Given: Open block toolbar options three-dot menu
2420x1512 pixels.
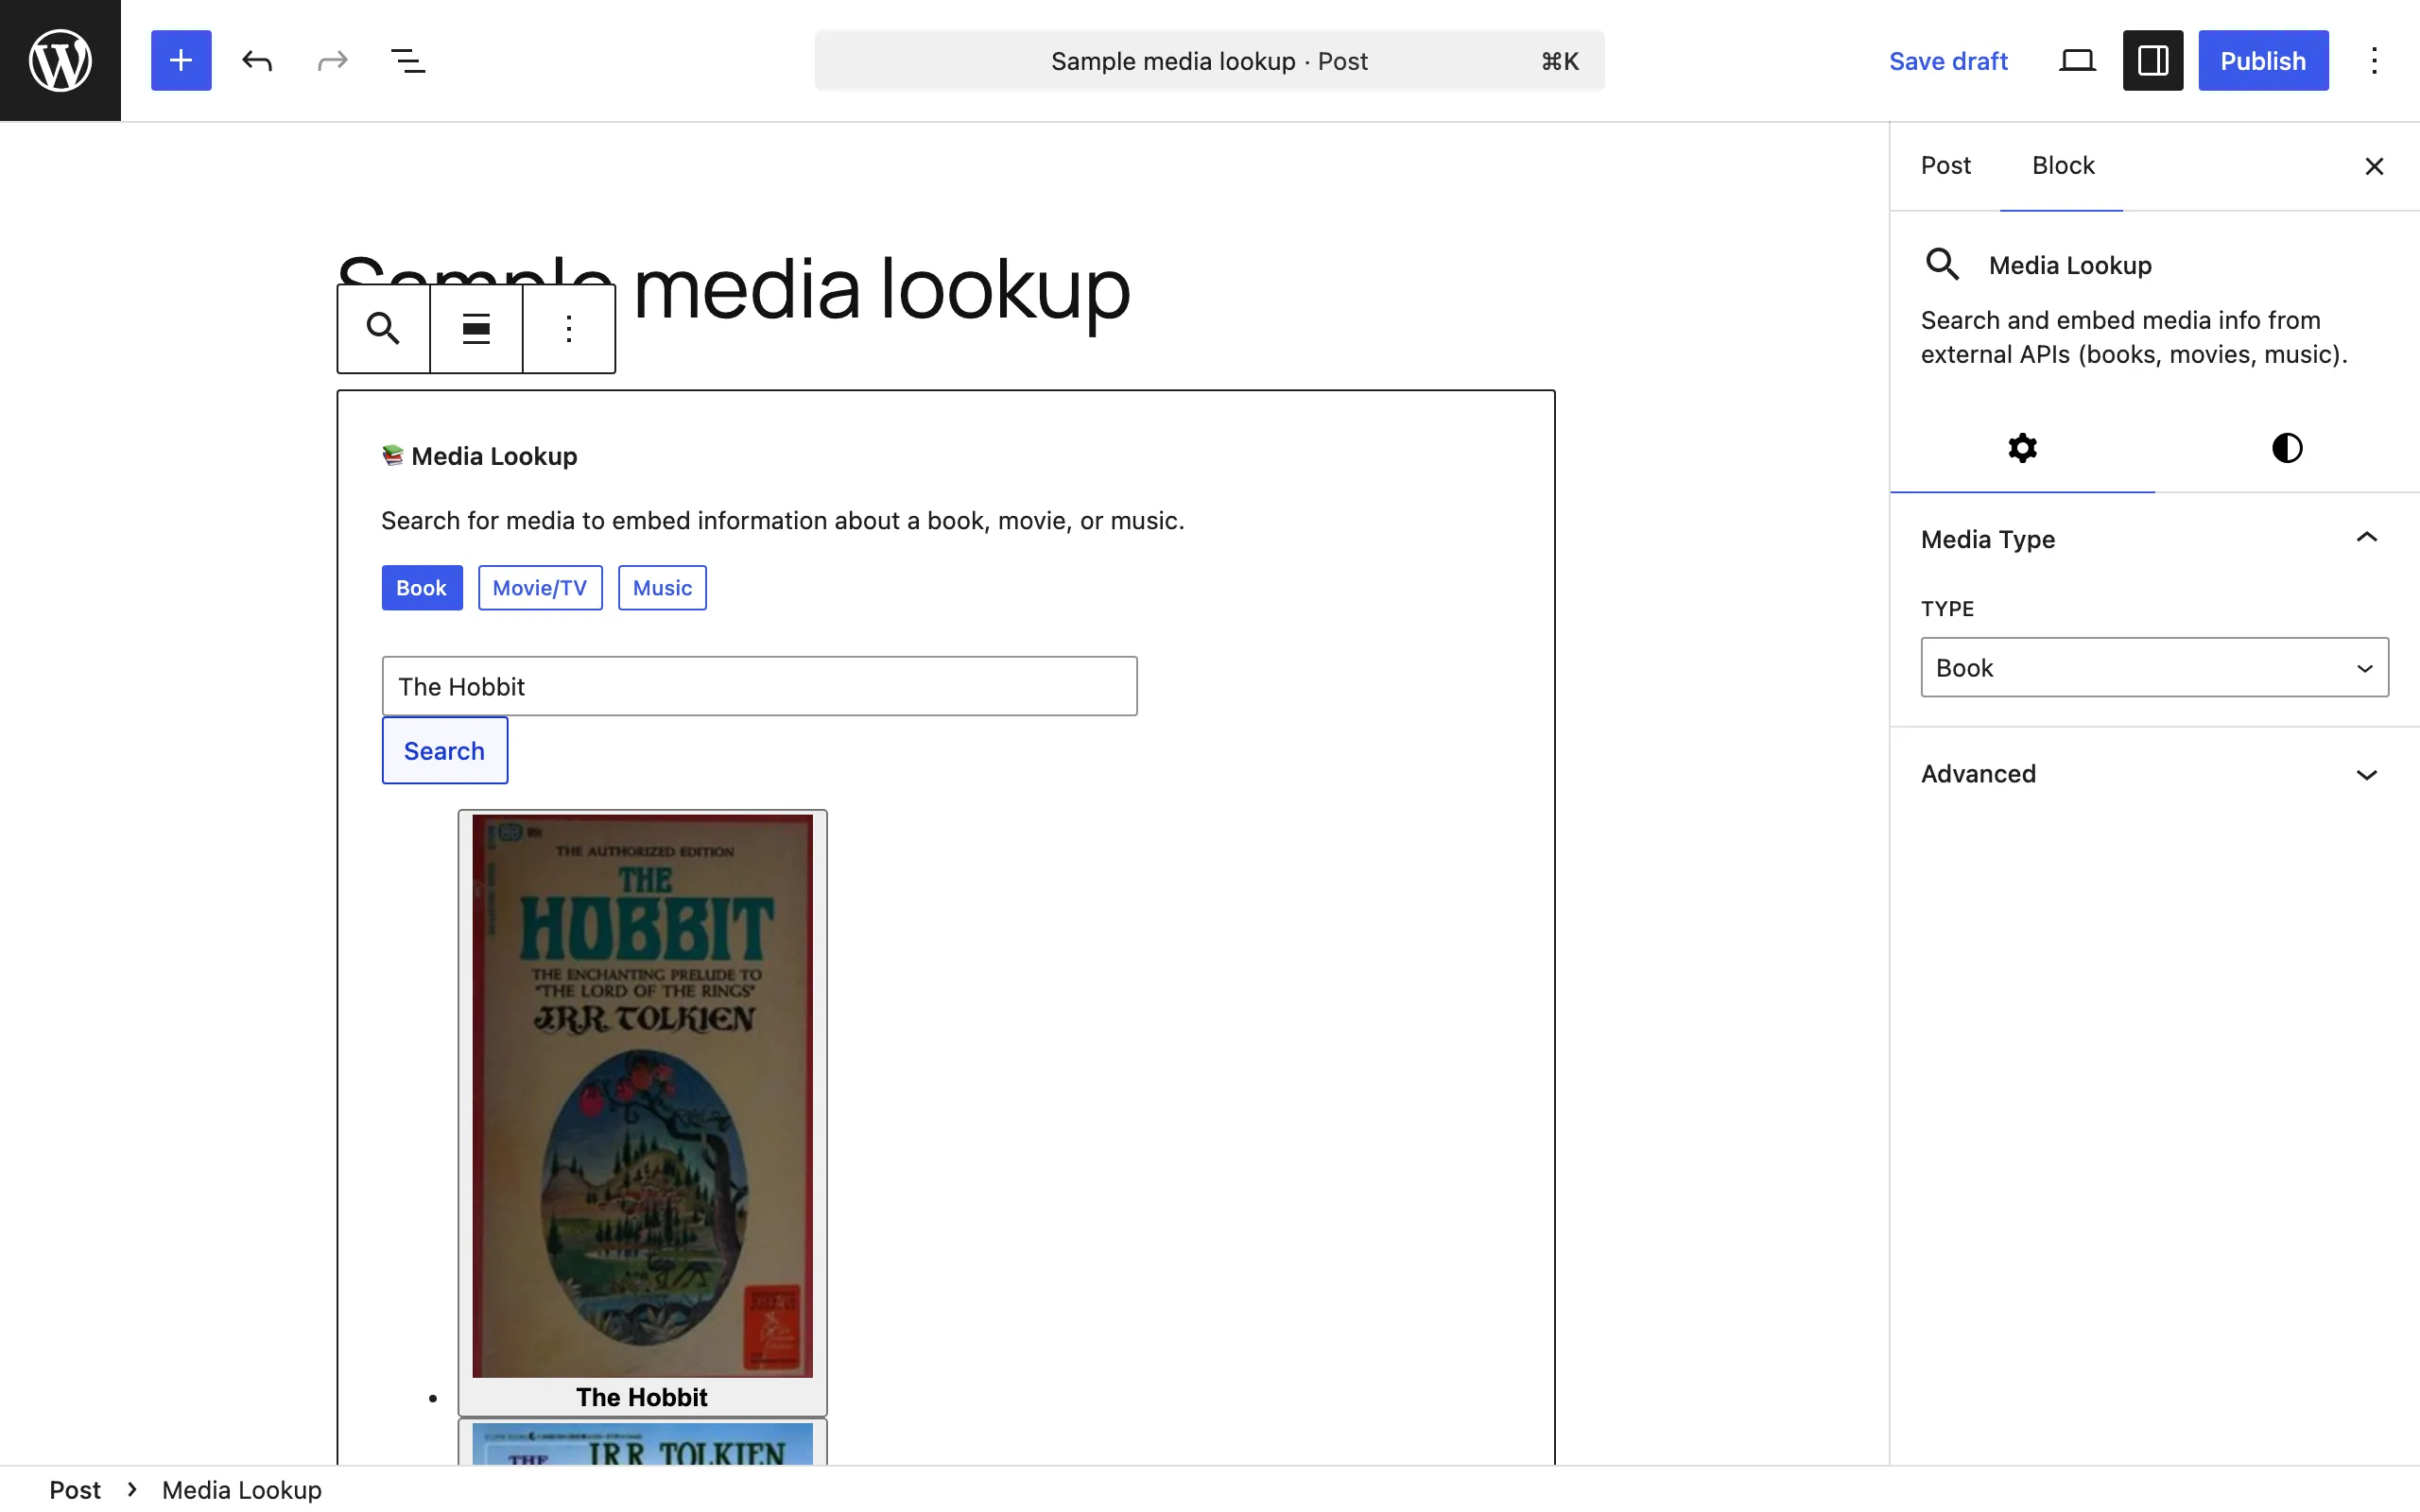Looking at the screenshot, I should point(569,328).
